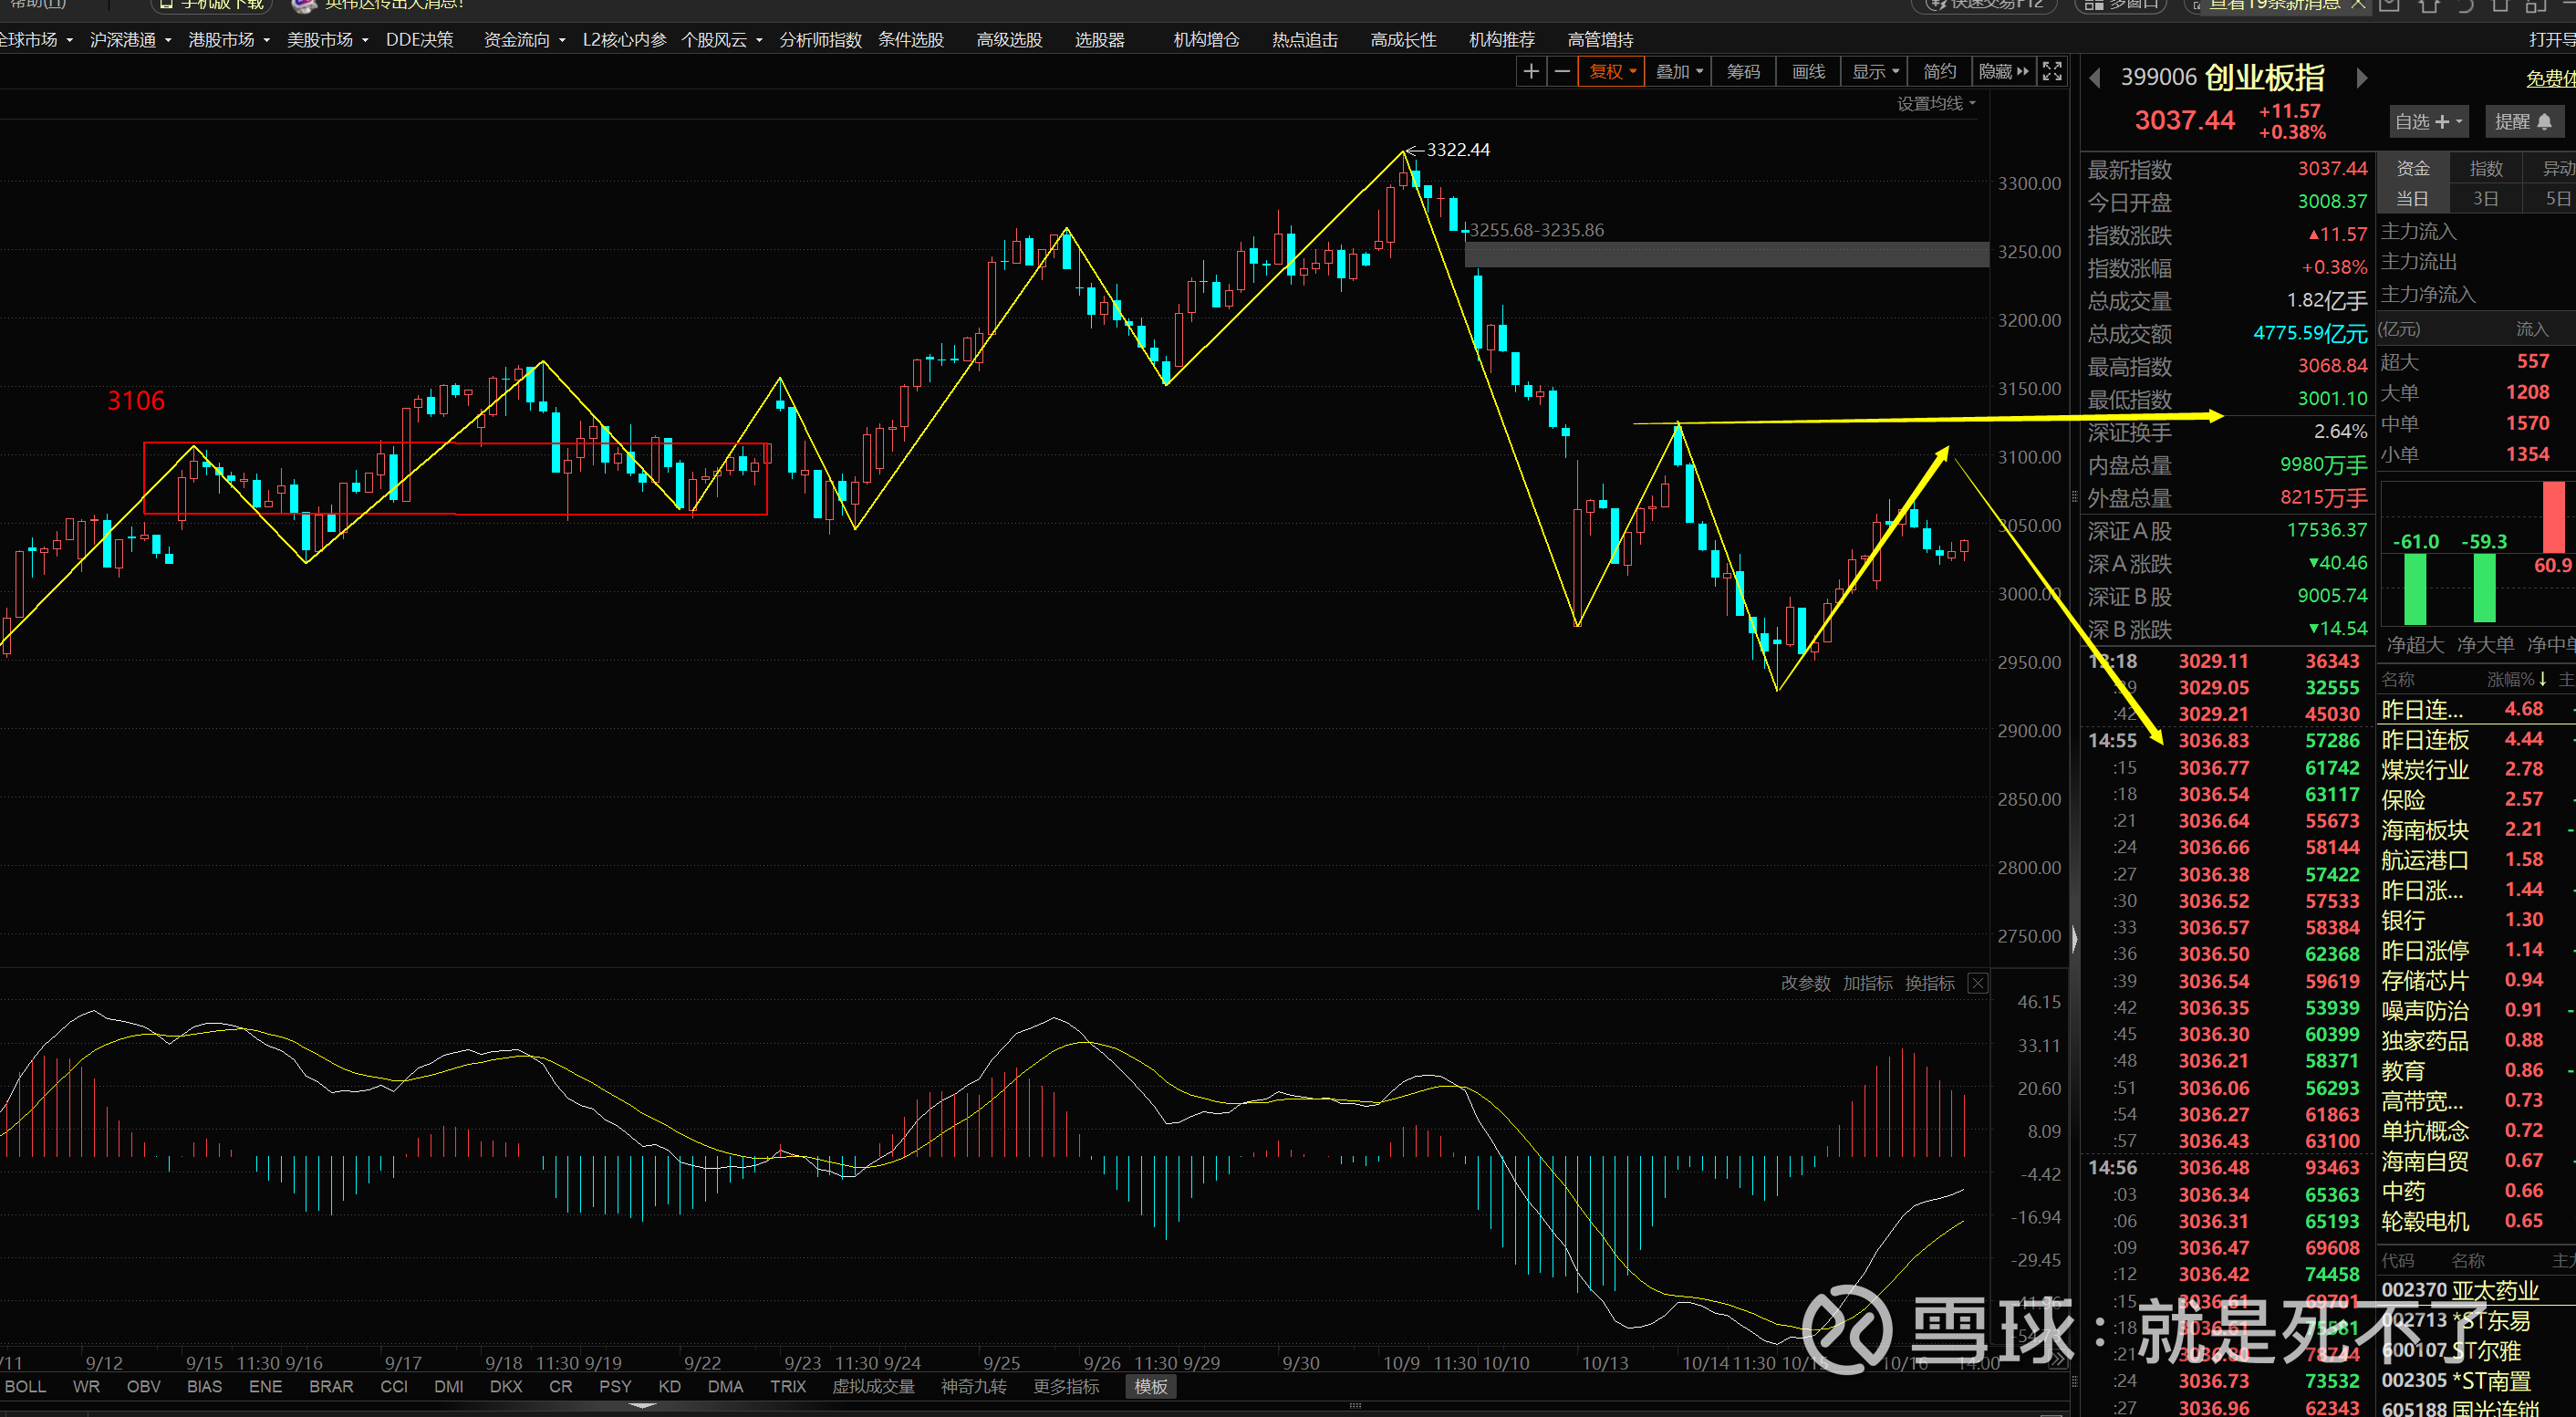The height and width of the screenshot is (1417, 2576).
Task: Switch to the 3日 tab
Action: point(2485,198)
